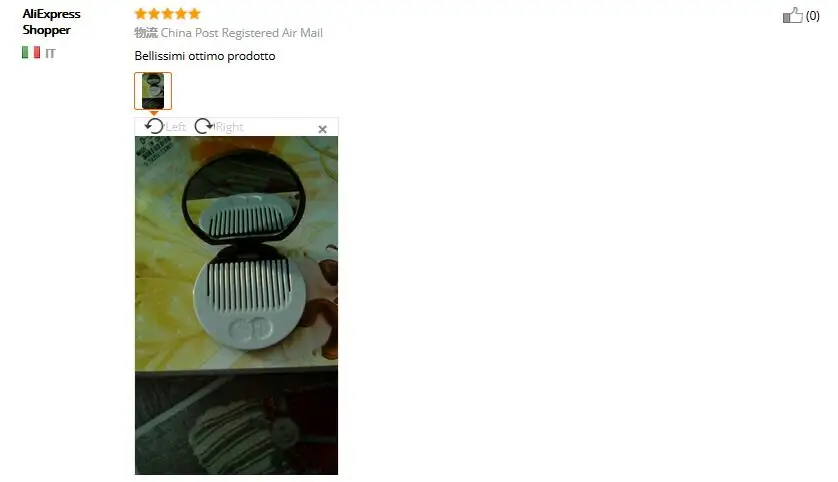Select the review photo thumbnail

pos(153,91)
